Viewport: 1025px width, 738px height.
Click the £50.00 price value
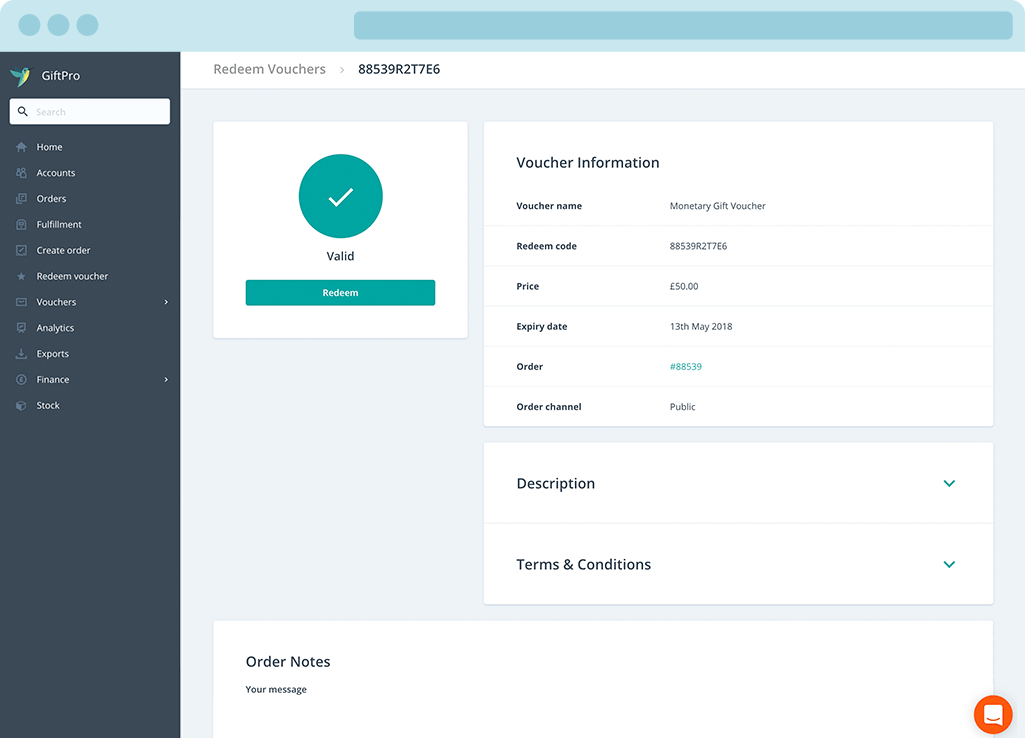[684, 286]
